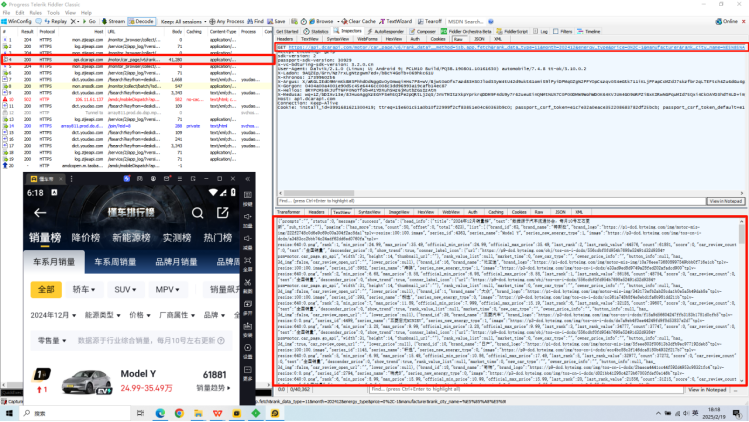Open the TextWizard tool
The width and height of the screenshot is (749, 422).
click(x=396, y=22)
